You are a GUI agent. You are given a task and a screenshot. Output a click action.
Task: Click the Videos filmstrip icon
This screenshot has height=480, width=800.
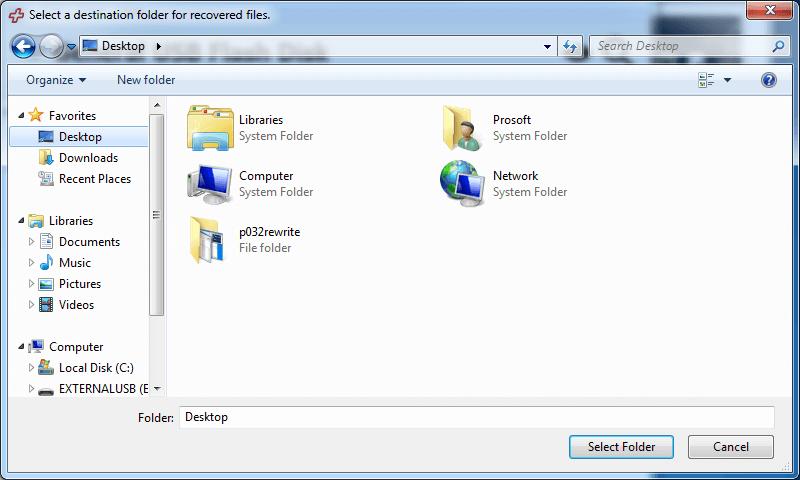46,305
